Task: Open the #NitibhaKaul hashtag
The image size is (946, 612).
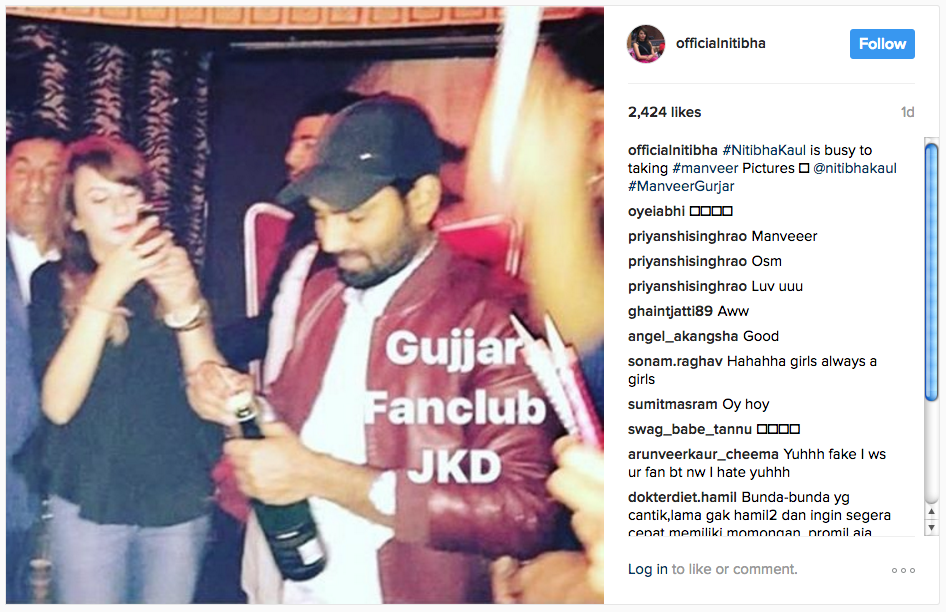Action: point(764,150)
